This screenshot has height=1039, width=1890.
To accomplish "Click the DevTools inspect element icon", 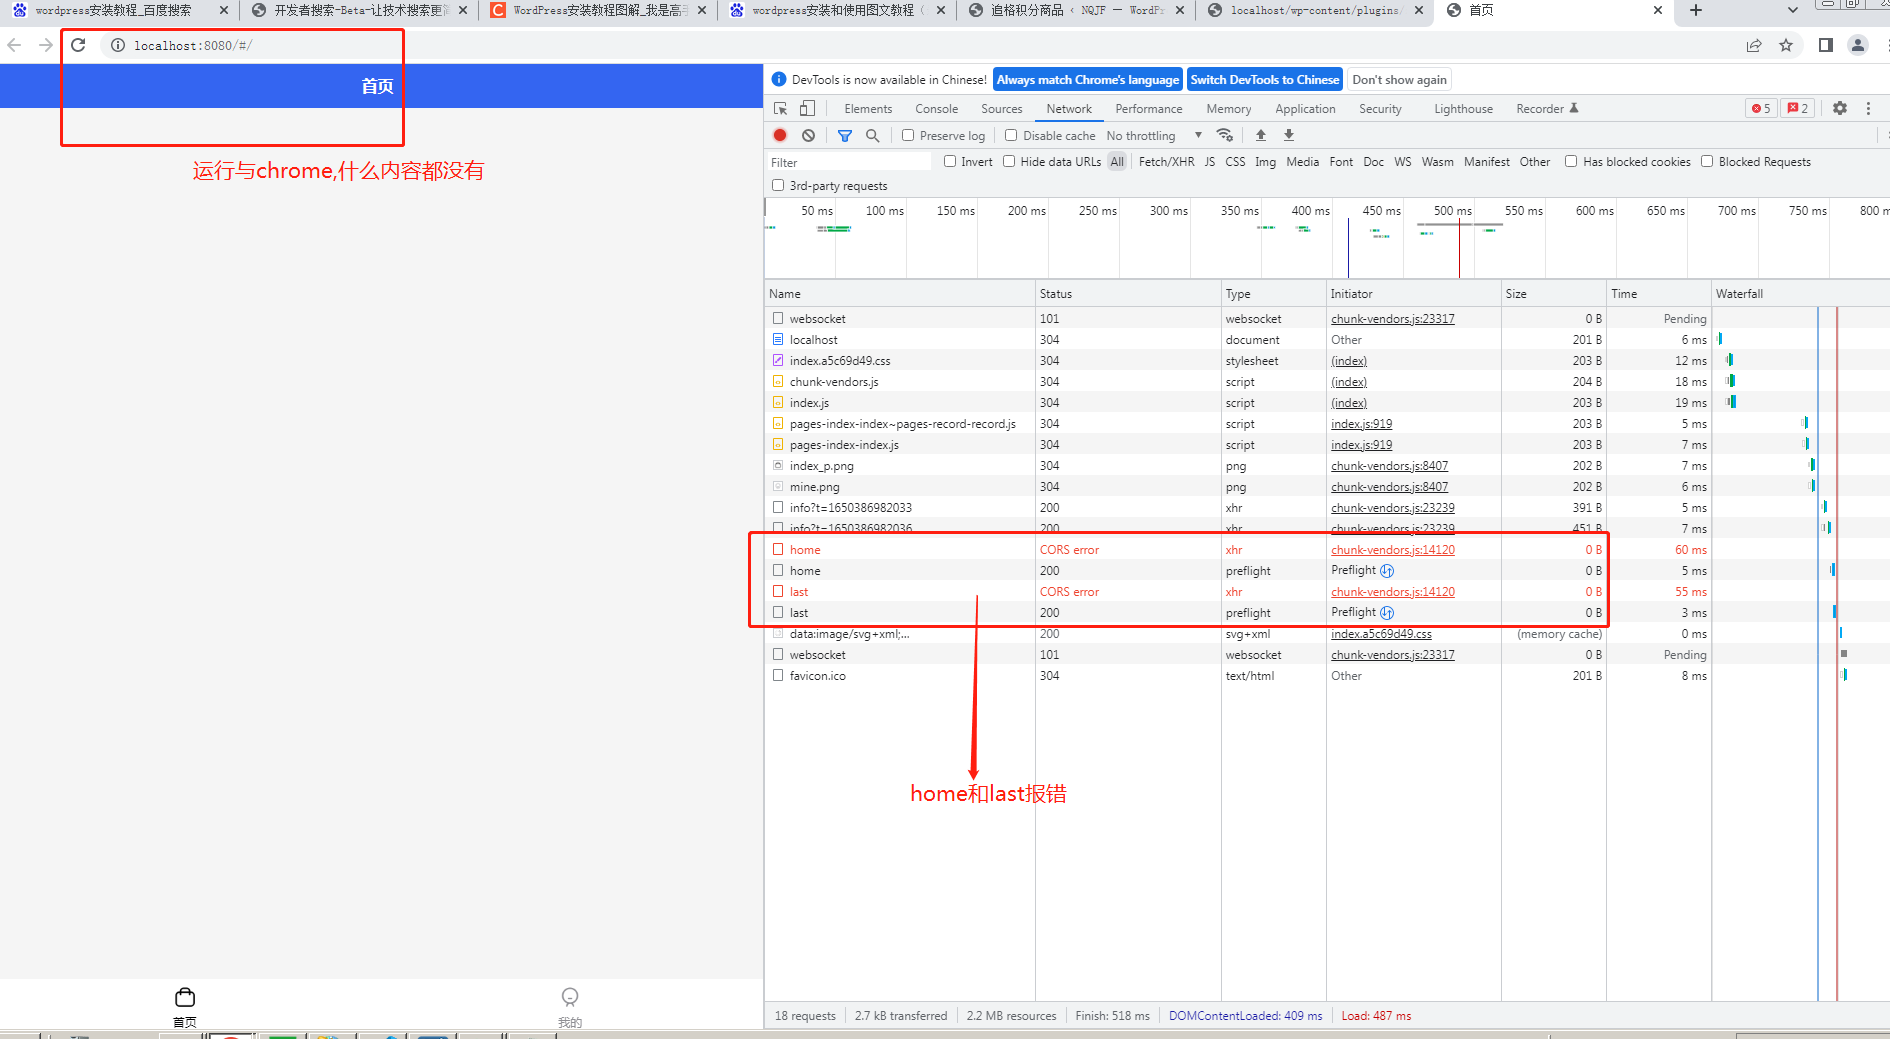I will 781,108.
